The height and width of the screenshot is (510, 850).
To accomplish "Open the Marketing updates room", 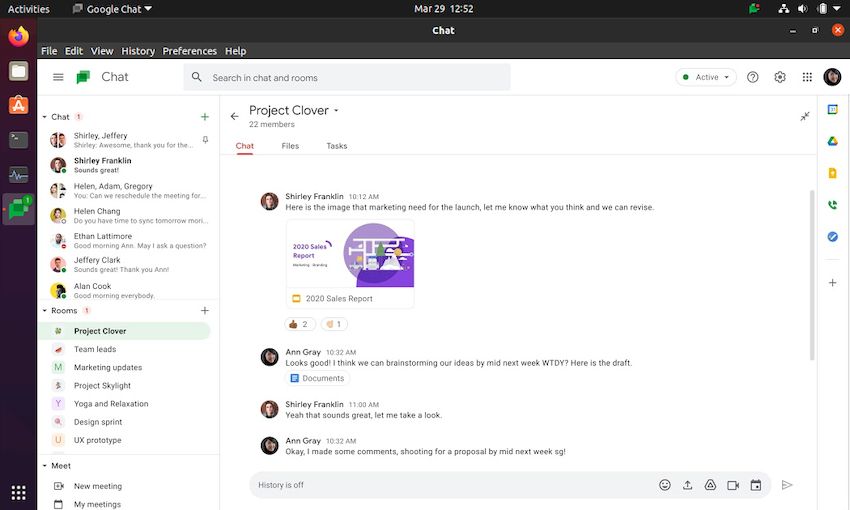I will [x=125, y=367].
